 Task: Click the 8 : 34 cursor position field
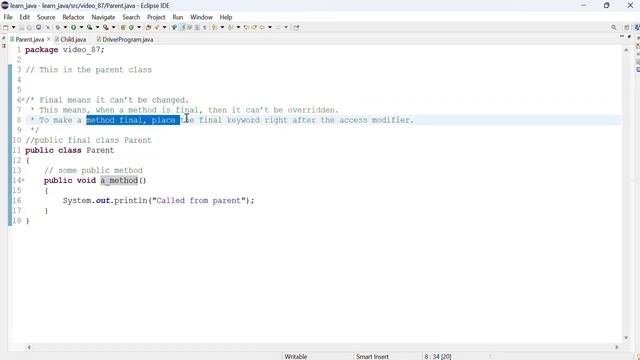[x=438, y=356]
